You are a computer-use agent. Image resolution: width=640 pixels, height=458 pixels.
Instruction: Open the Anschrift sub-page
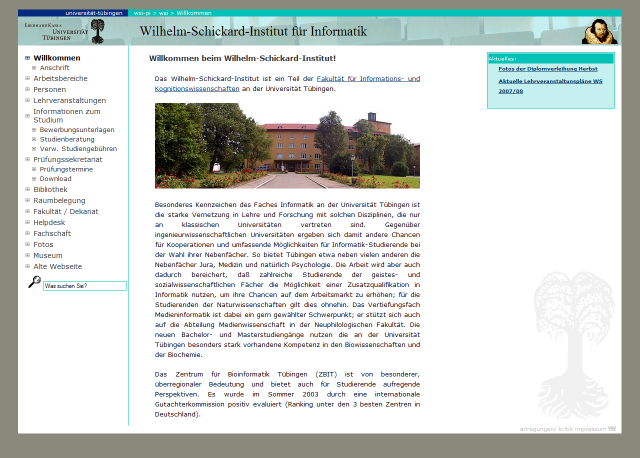click(55, 68)
